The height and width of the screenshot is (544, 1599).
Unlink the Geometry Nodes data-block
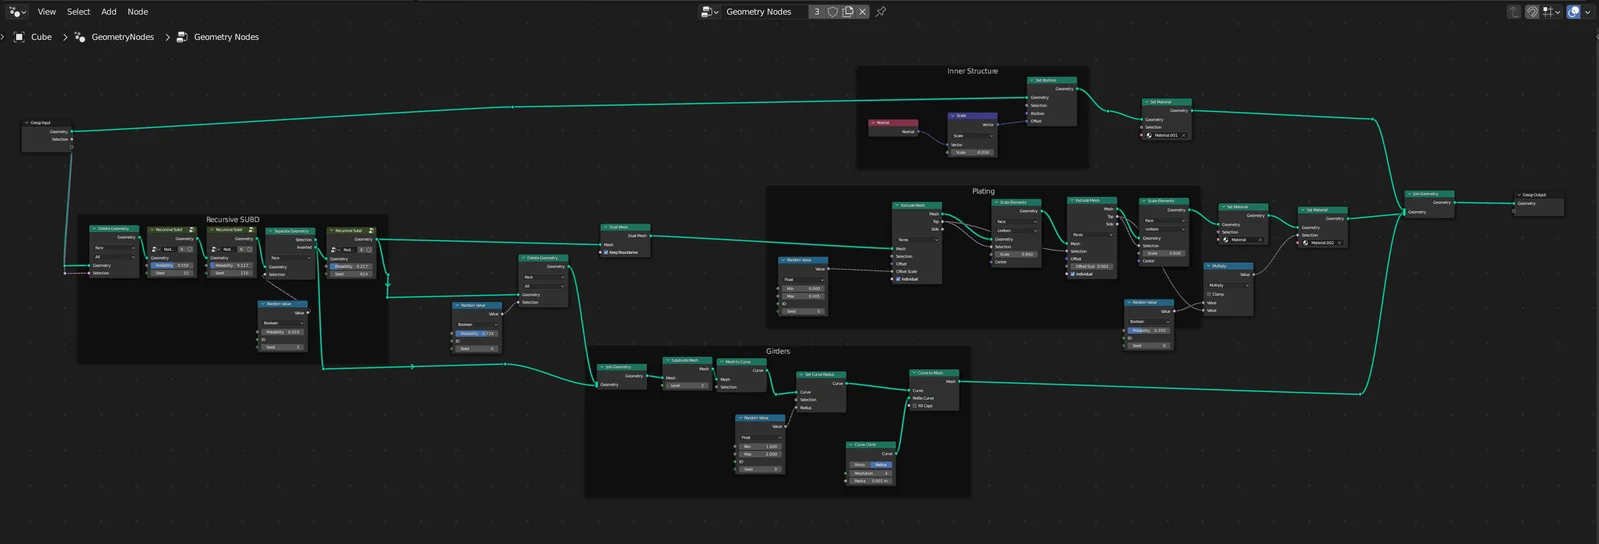[862, 12]
